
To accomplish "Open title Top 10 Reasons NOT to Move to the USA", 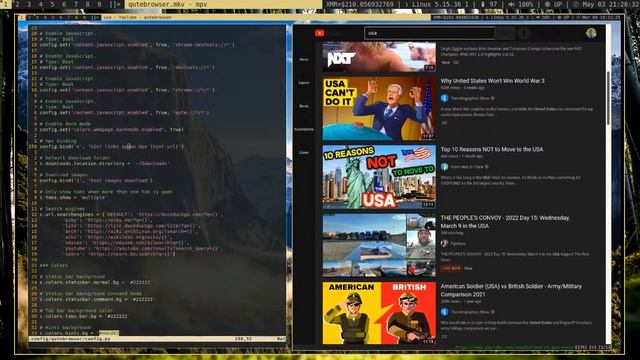I will pyautogui.click(x=492, y=149).
